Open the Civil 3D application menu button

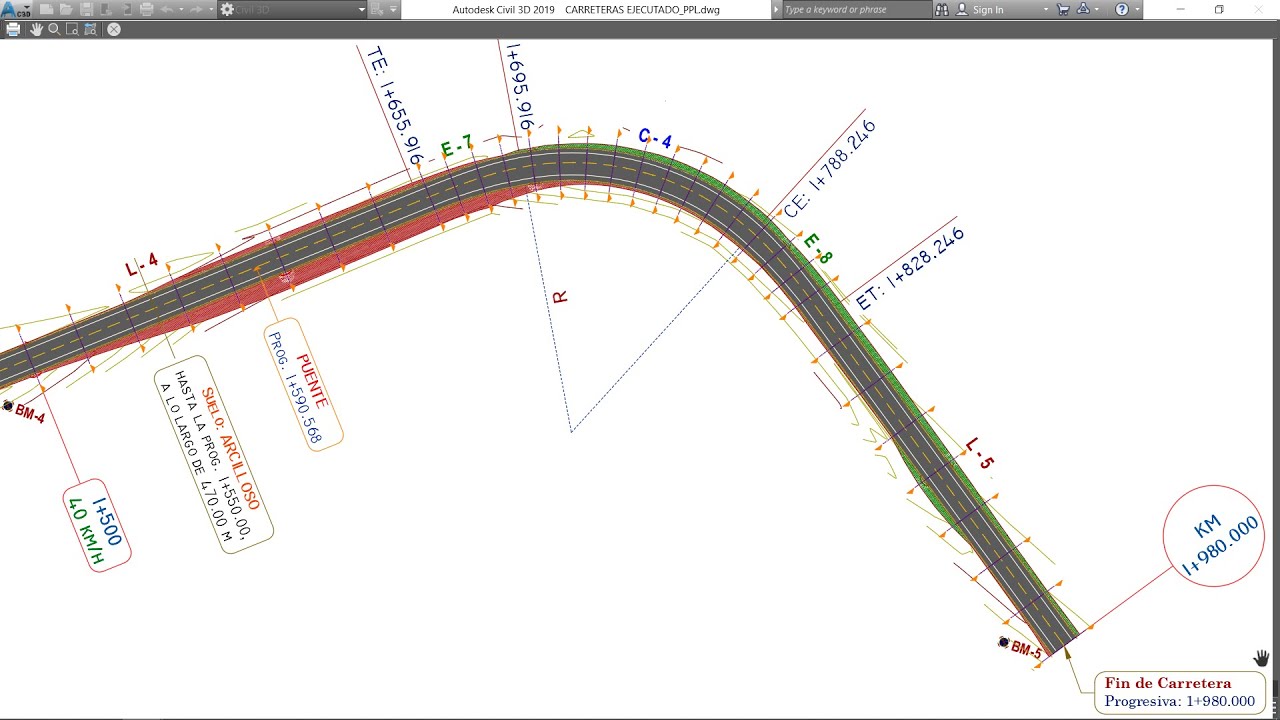click(15, 10)
